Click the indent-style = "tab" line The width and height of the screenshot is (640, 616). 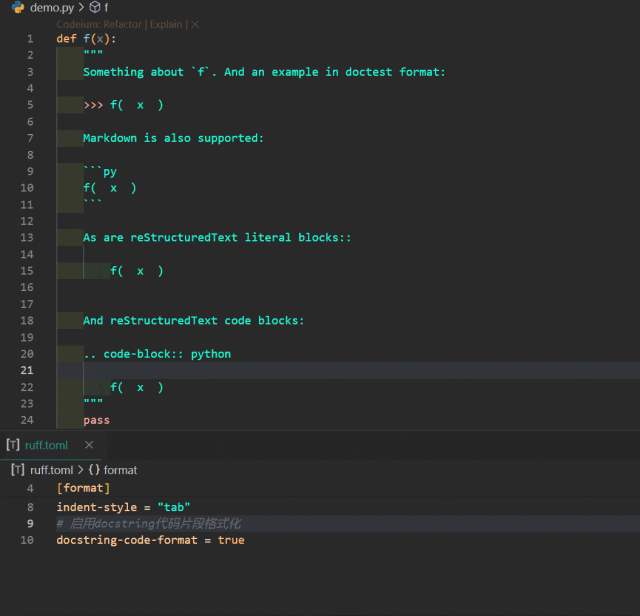123,507
